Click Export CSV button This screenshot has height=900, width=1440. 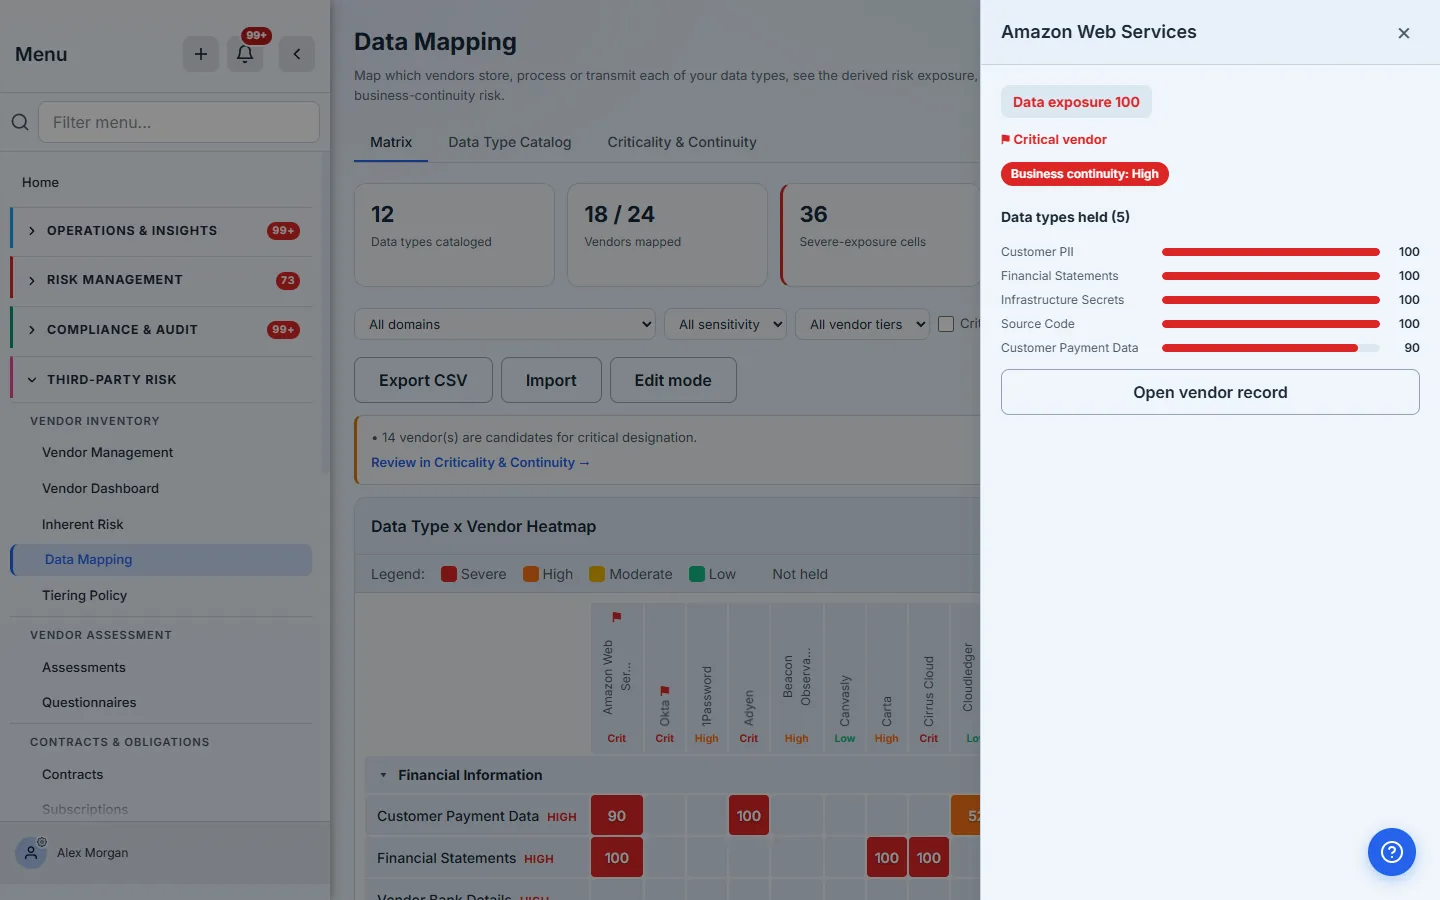423,380
